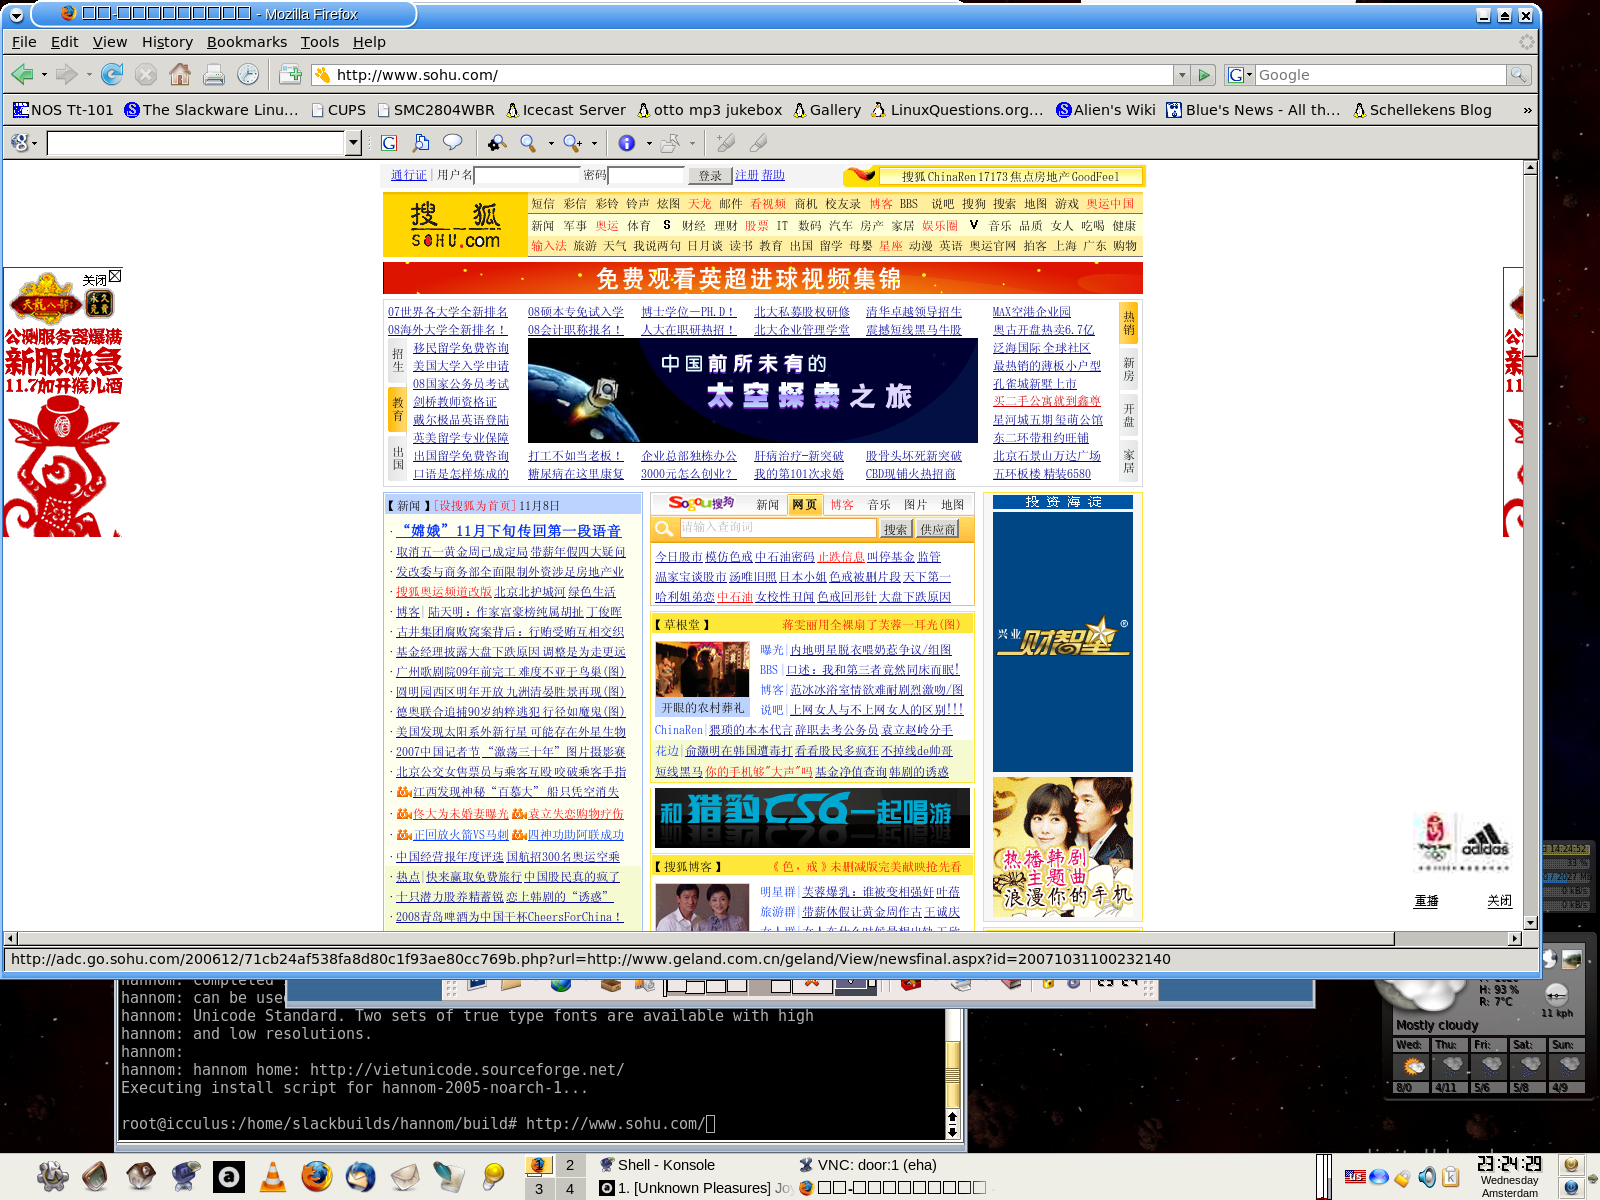1600x1200 pixels.
Task: Open the Schellekens Blog bookmark
Action: click(x=1422, y=110)
